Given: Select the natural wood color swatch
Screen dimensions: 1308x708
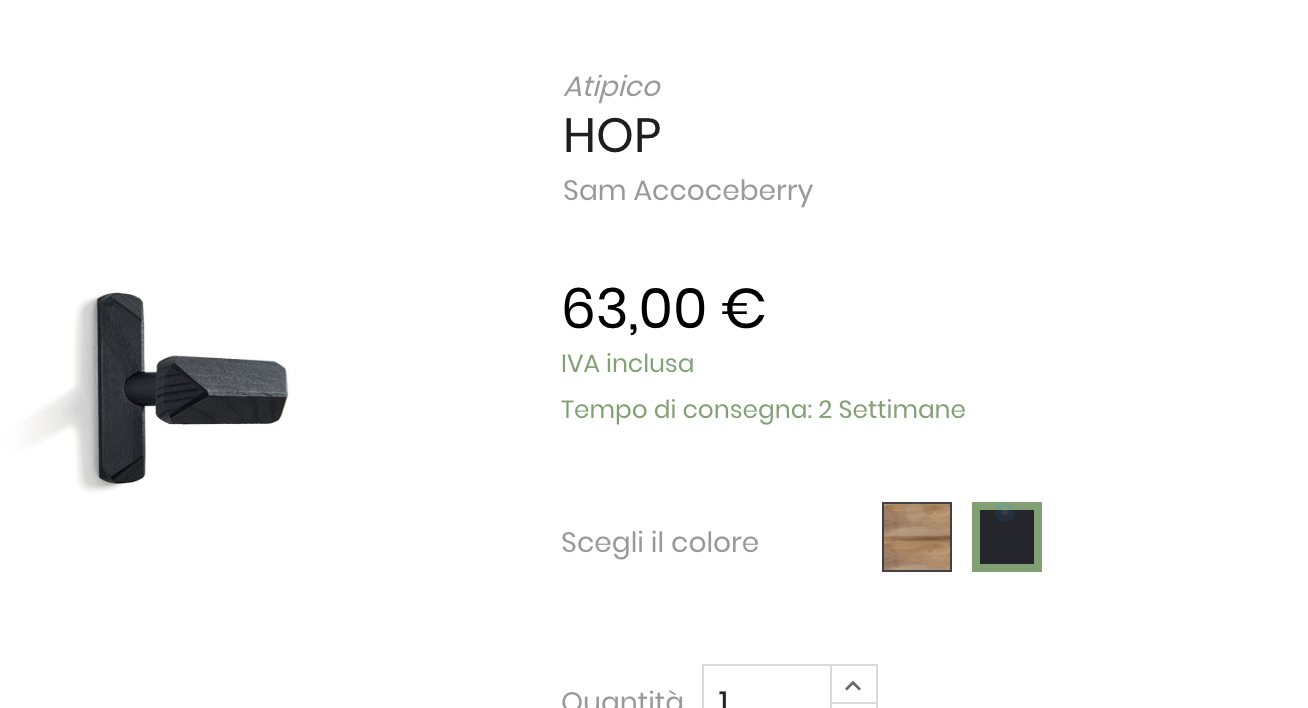Looking at the screenshot, I should click(x=916, y=537).
